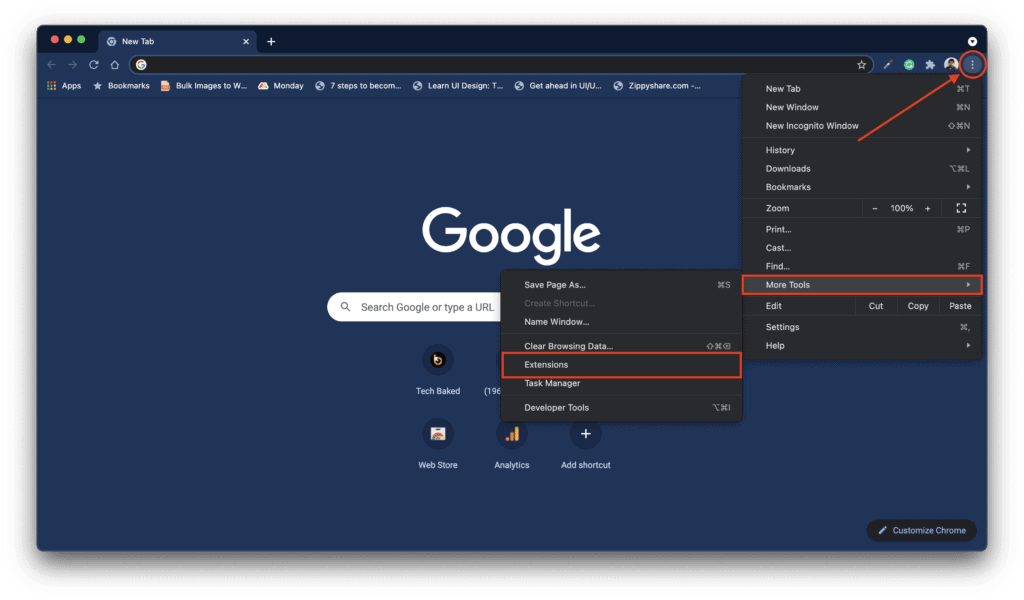The width and height of the screenshot is (1024, 600).
Task: Open the profile avatar icon
Action: (x=951, y=64)
